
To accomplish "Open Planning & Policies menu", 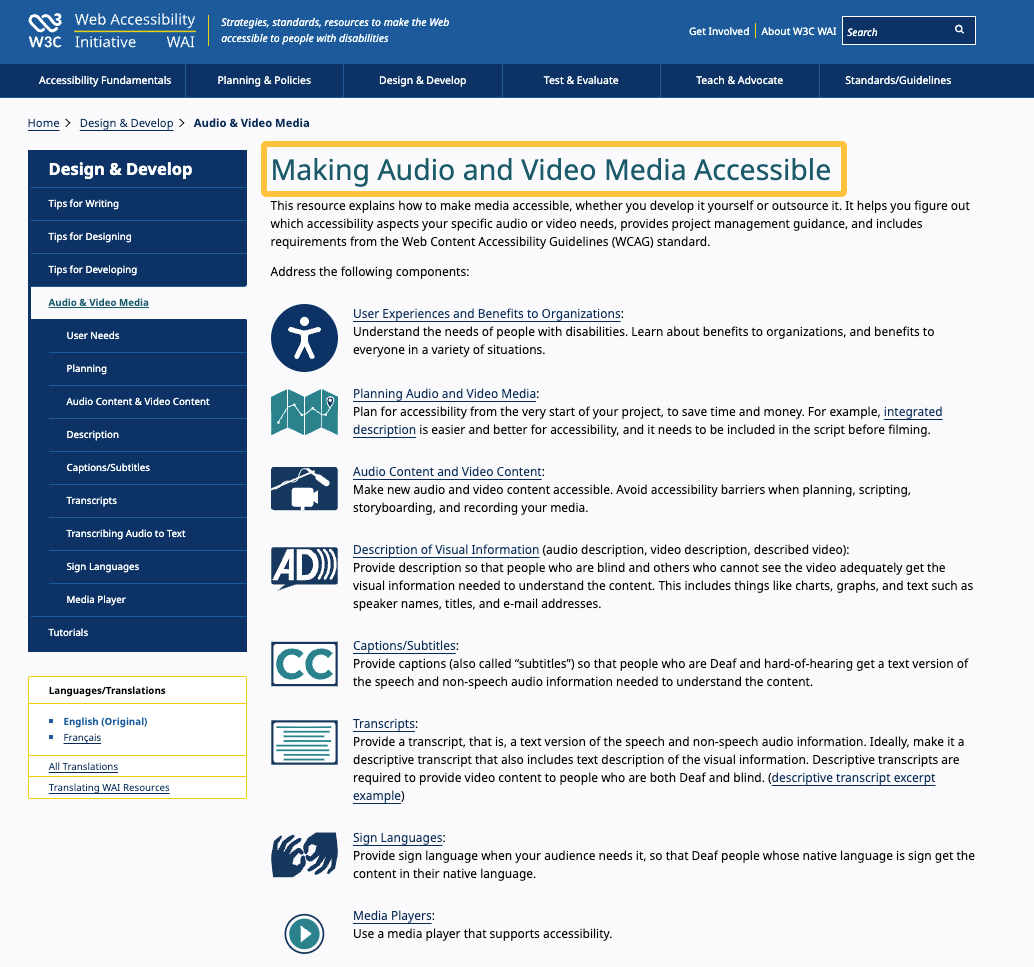I will click(264, 80).
